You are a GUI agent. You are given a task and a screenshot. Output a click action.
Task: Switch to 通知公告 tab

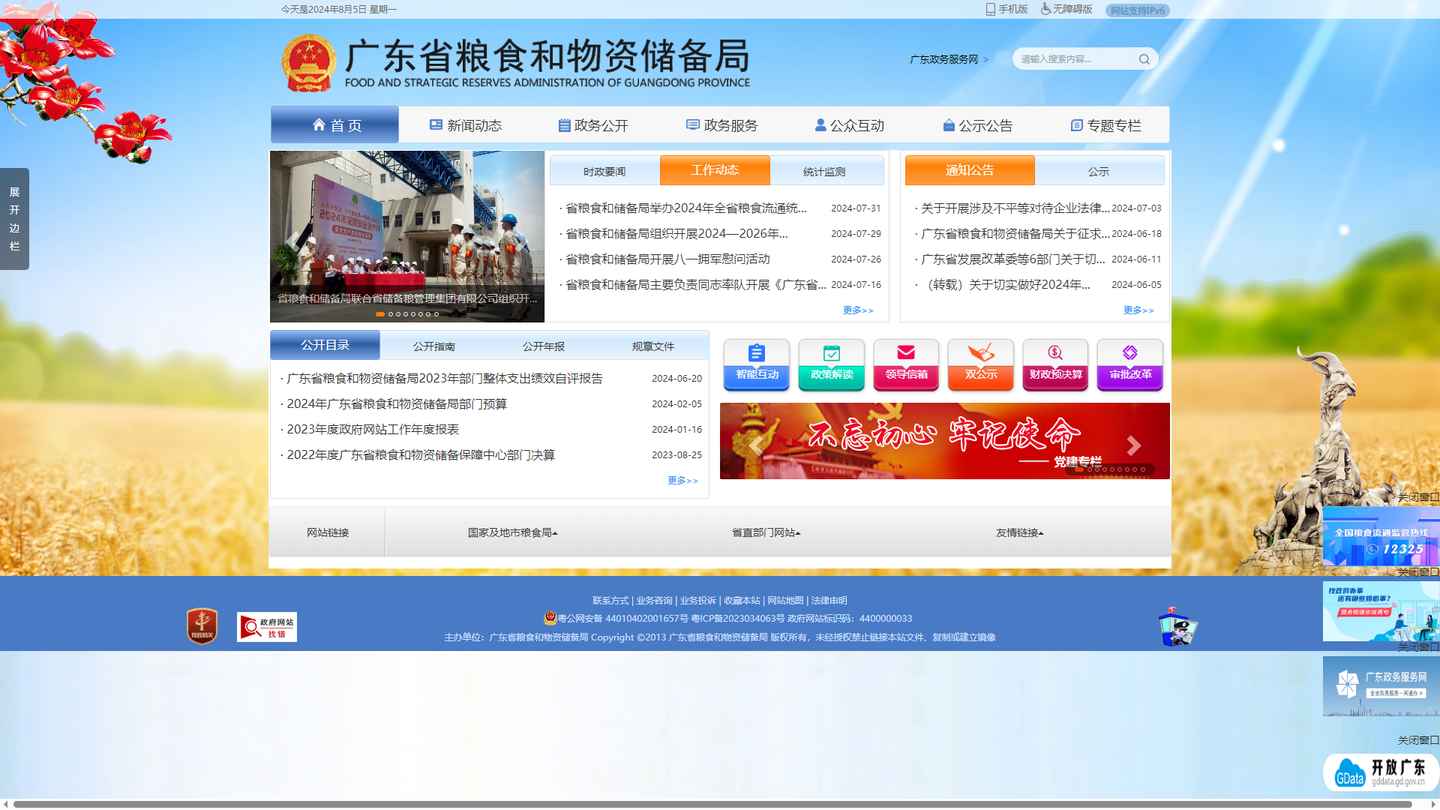(970, 170)
